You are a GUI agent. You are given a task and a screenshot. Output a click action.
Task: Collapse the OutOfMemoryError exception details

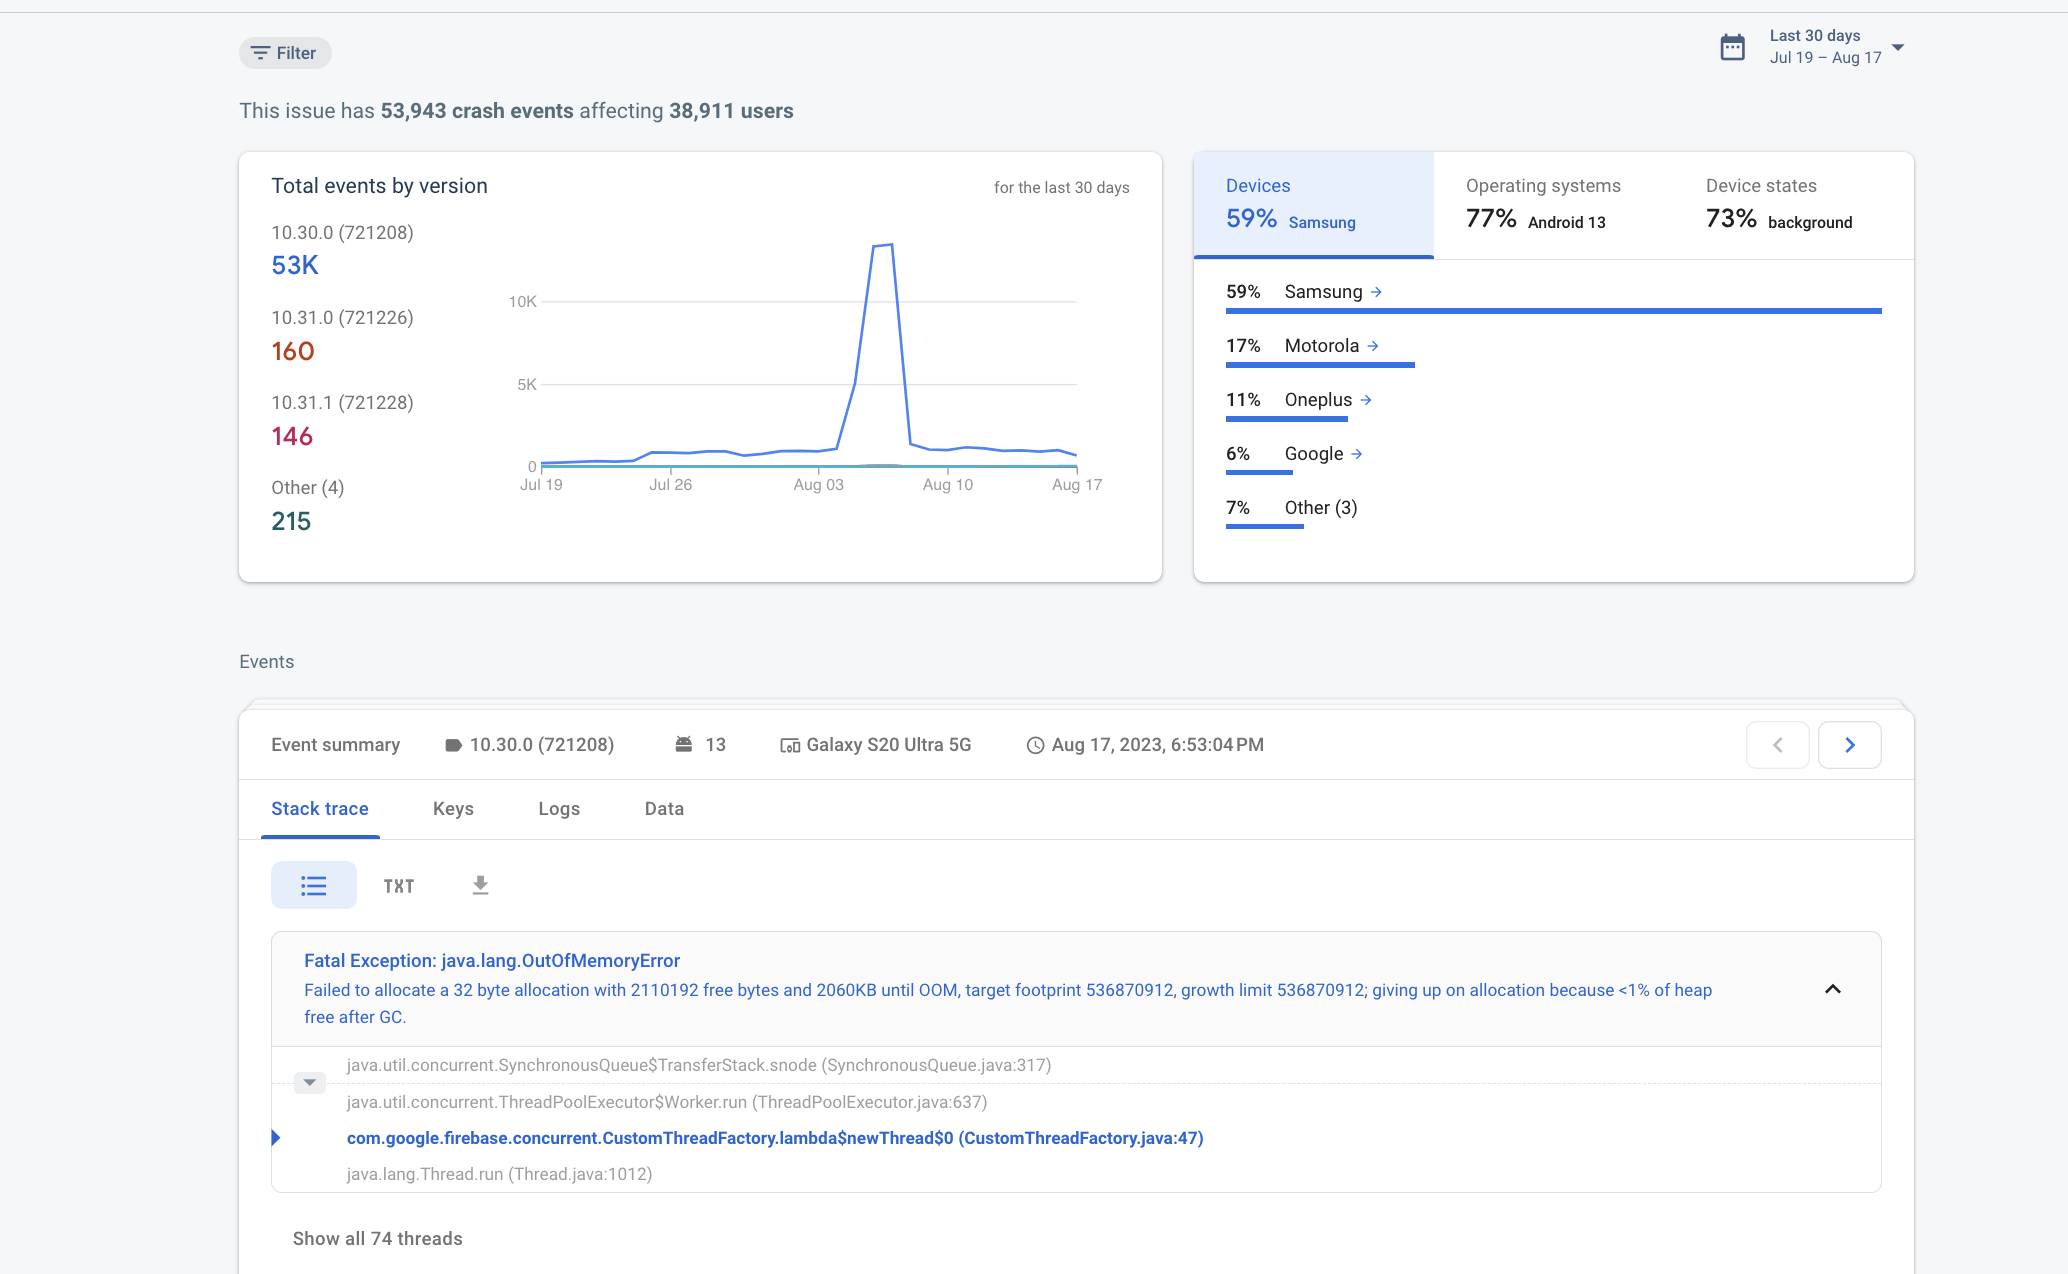click(1833, 989)
